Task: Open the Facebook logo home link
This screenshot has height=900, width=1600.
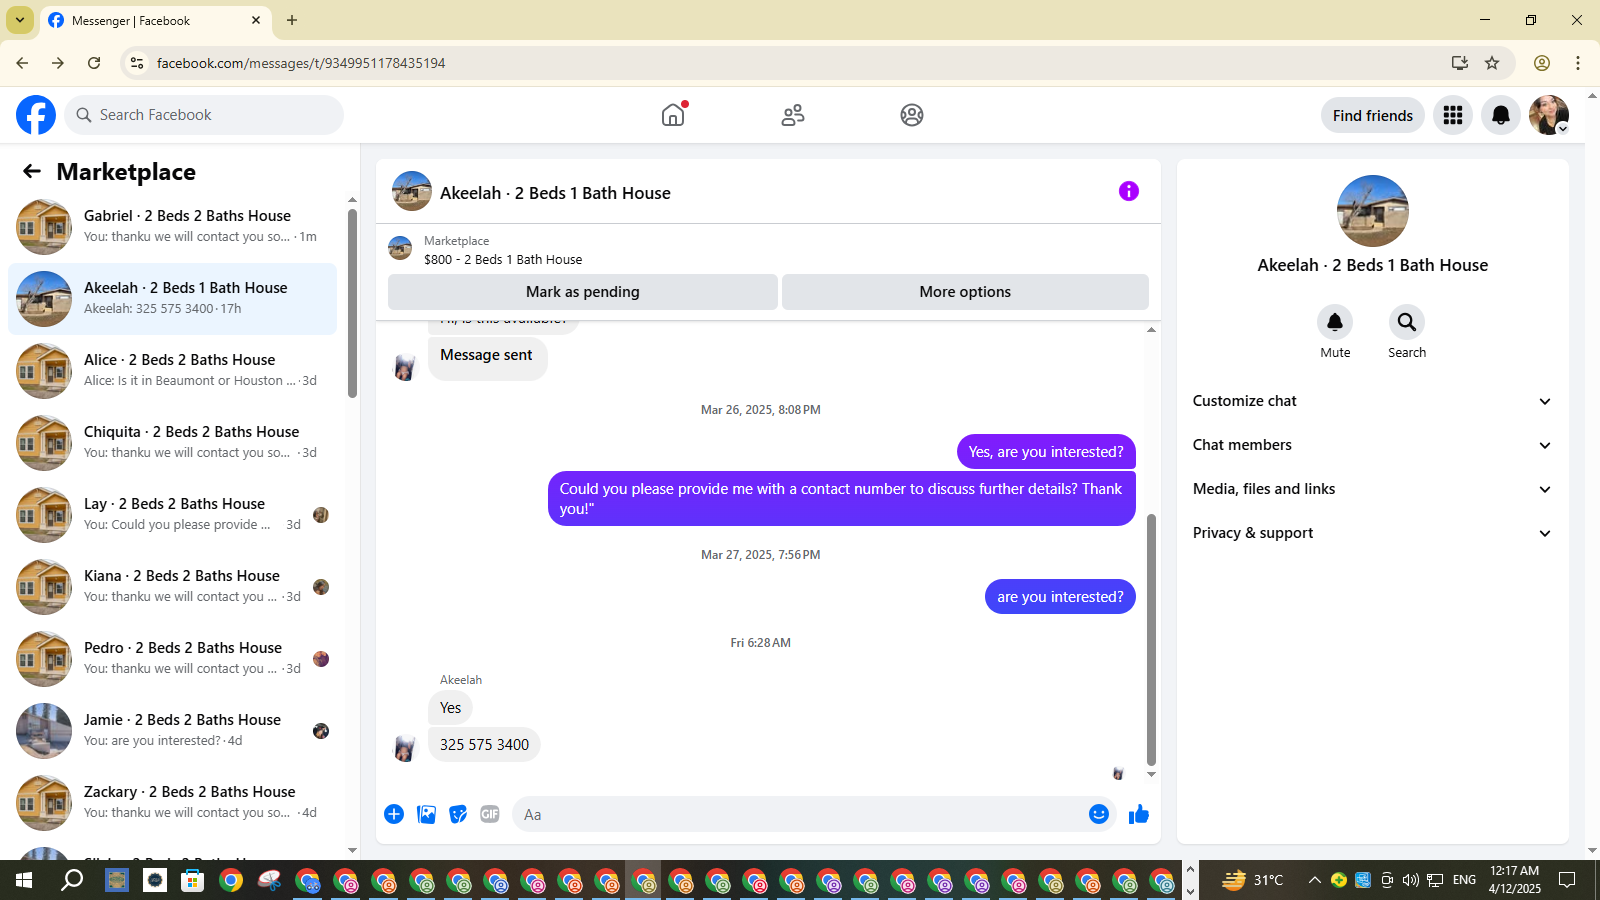Action: pos(36,115)
